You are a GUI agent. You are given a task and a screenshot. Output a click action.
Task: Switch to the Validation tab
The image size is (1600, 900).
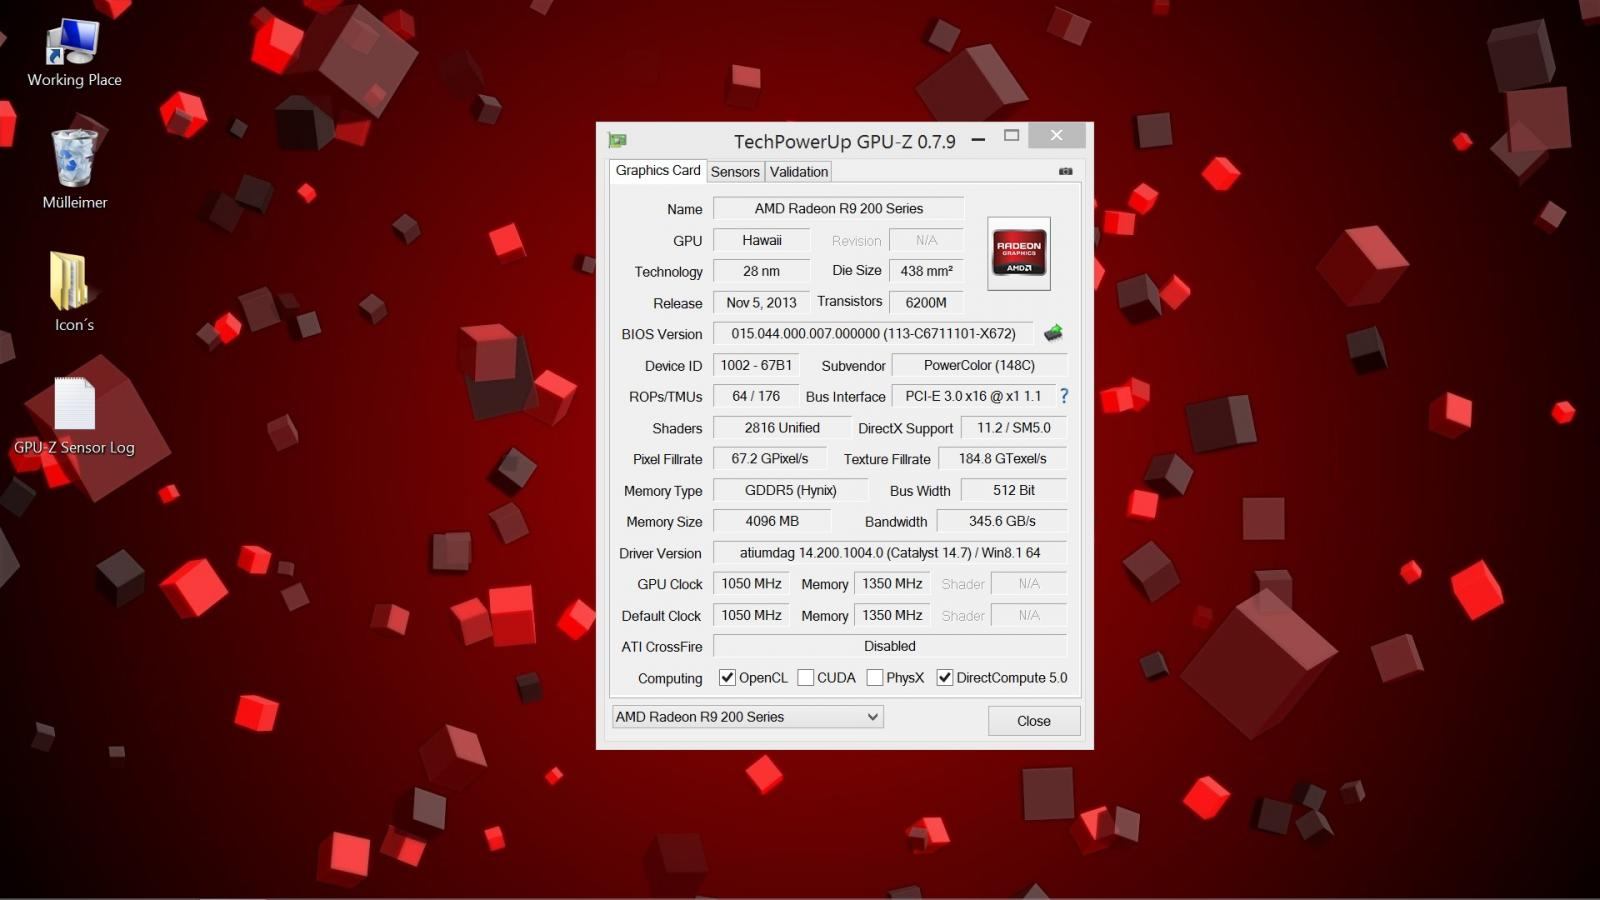(x=798, y=172)
